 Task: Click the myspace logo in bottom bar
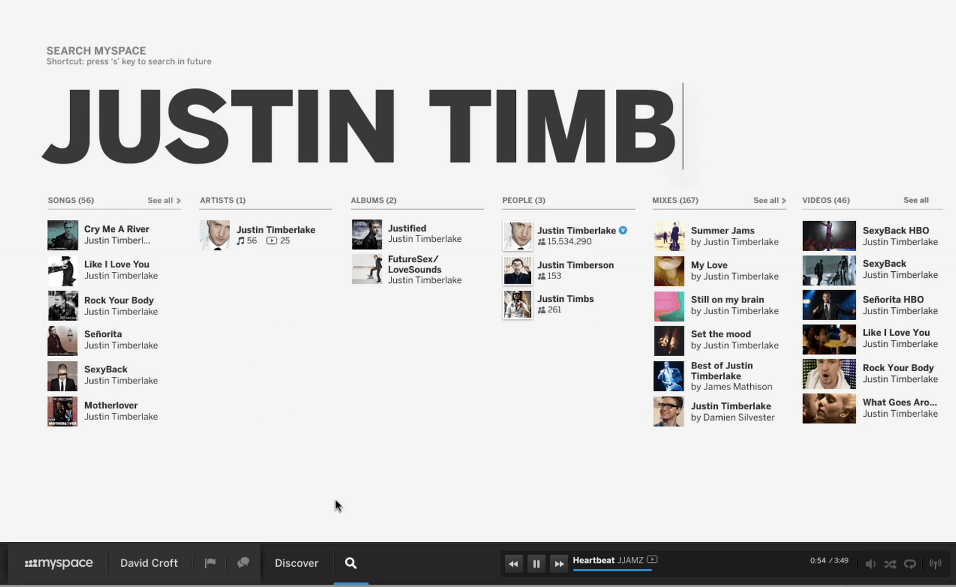59,563
